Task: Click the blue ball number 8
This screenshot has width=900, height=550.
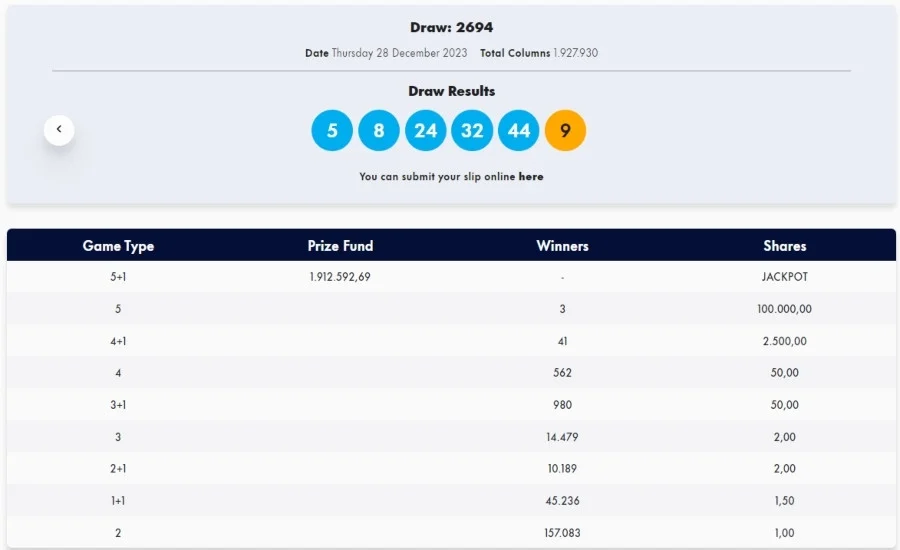Action: [379, 130]
